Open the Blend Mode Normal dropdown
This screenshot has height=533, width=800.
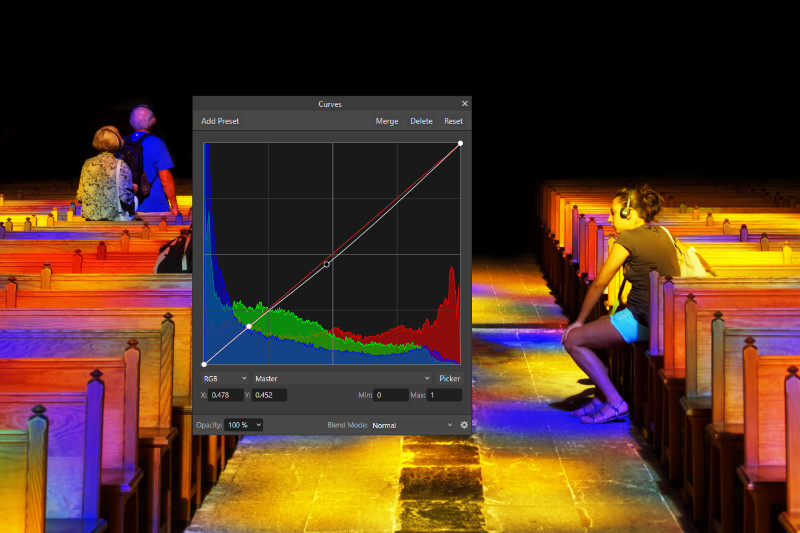[412, 425]
